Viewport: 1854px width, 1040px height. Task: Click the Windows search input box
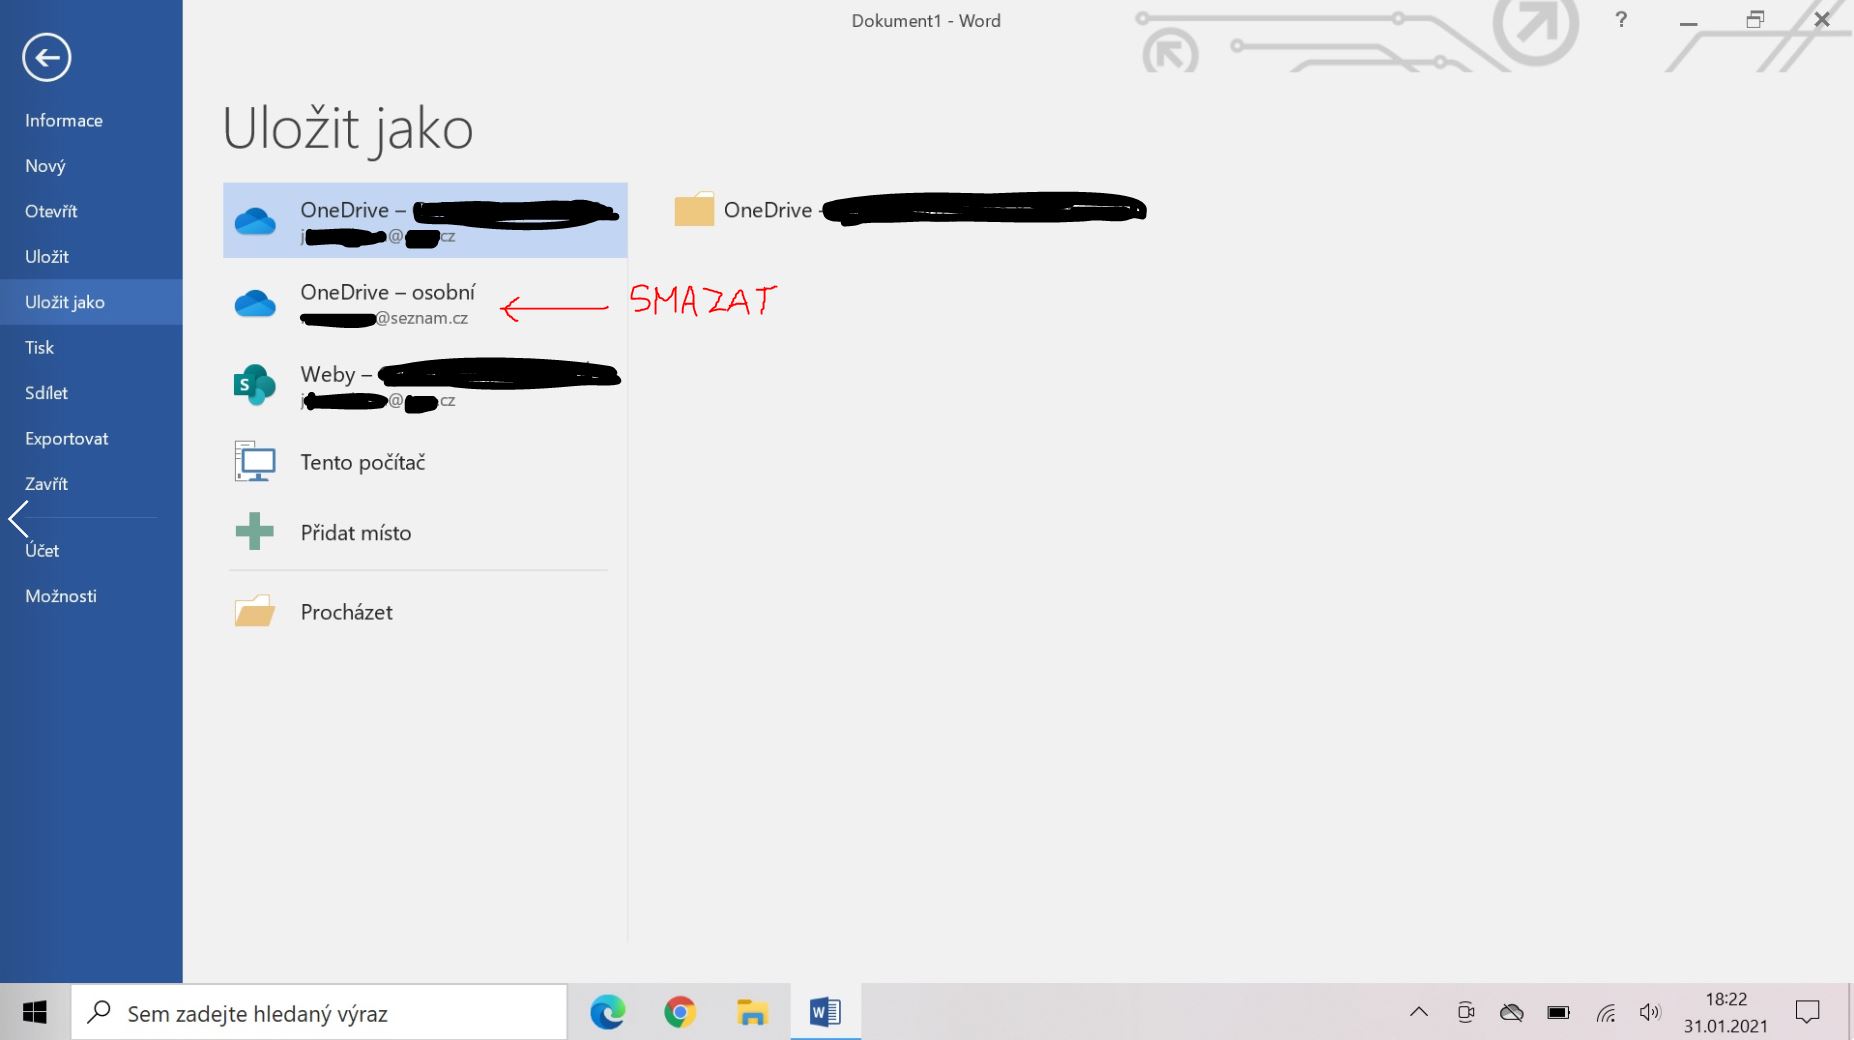pos(320,1013)
